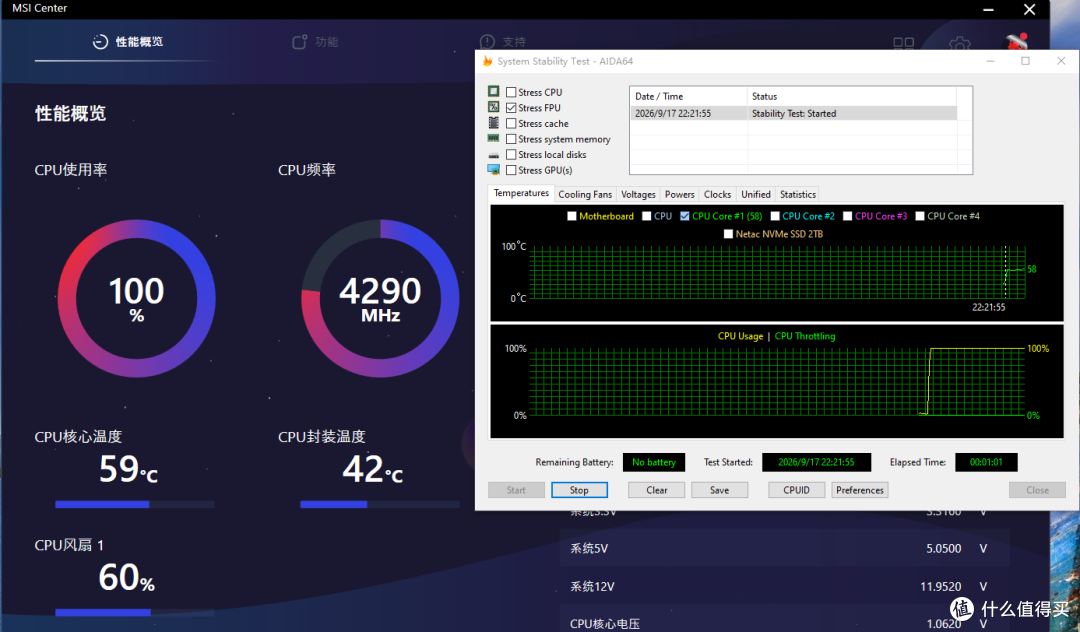This screenshot has height=632, width=1080.
Task: Click the Stress local disks drive icon
Action: pyautogui.click(x=493, y=155)
